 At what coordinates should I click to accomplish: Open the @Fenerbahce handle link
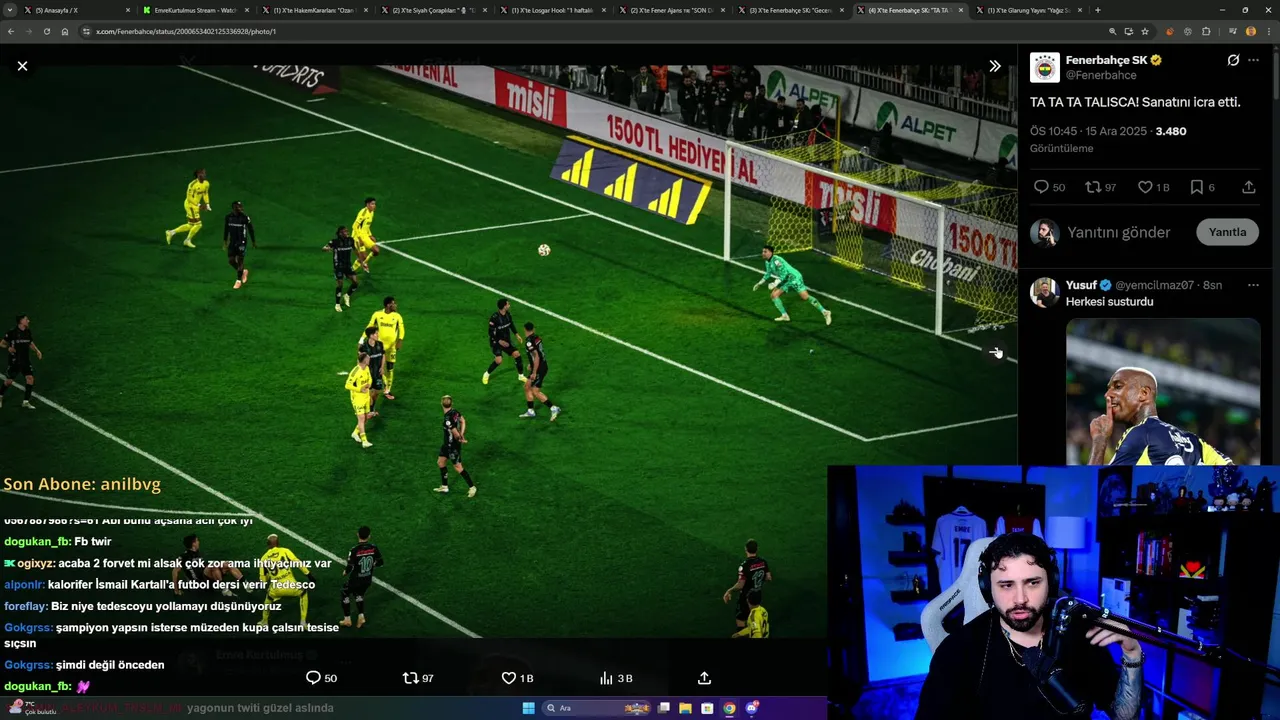pyautogui.click(x=1101, y=75)
